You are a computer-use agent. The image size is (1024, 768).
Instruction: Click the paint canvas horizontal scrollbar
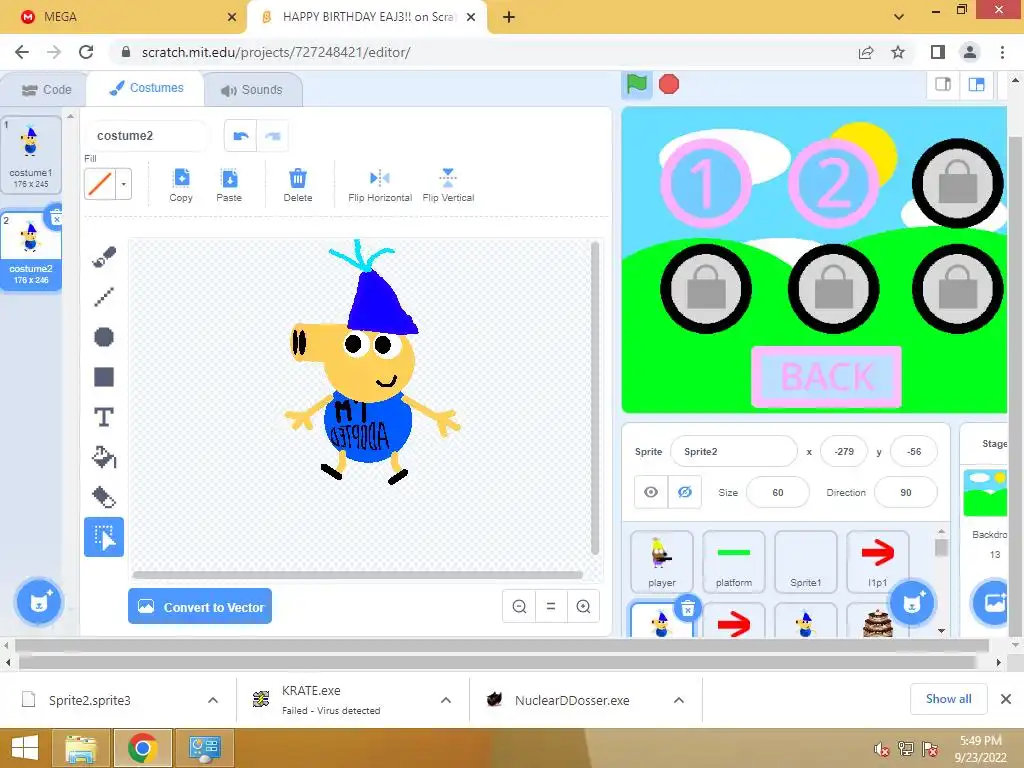point(357,575)
